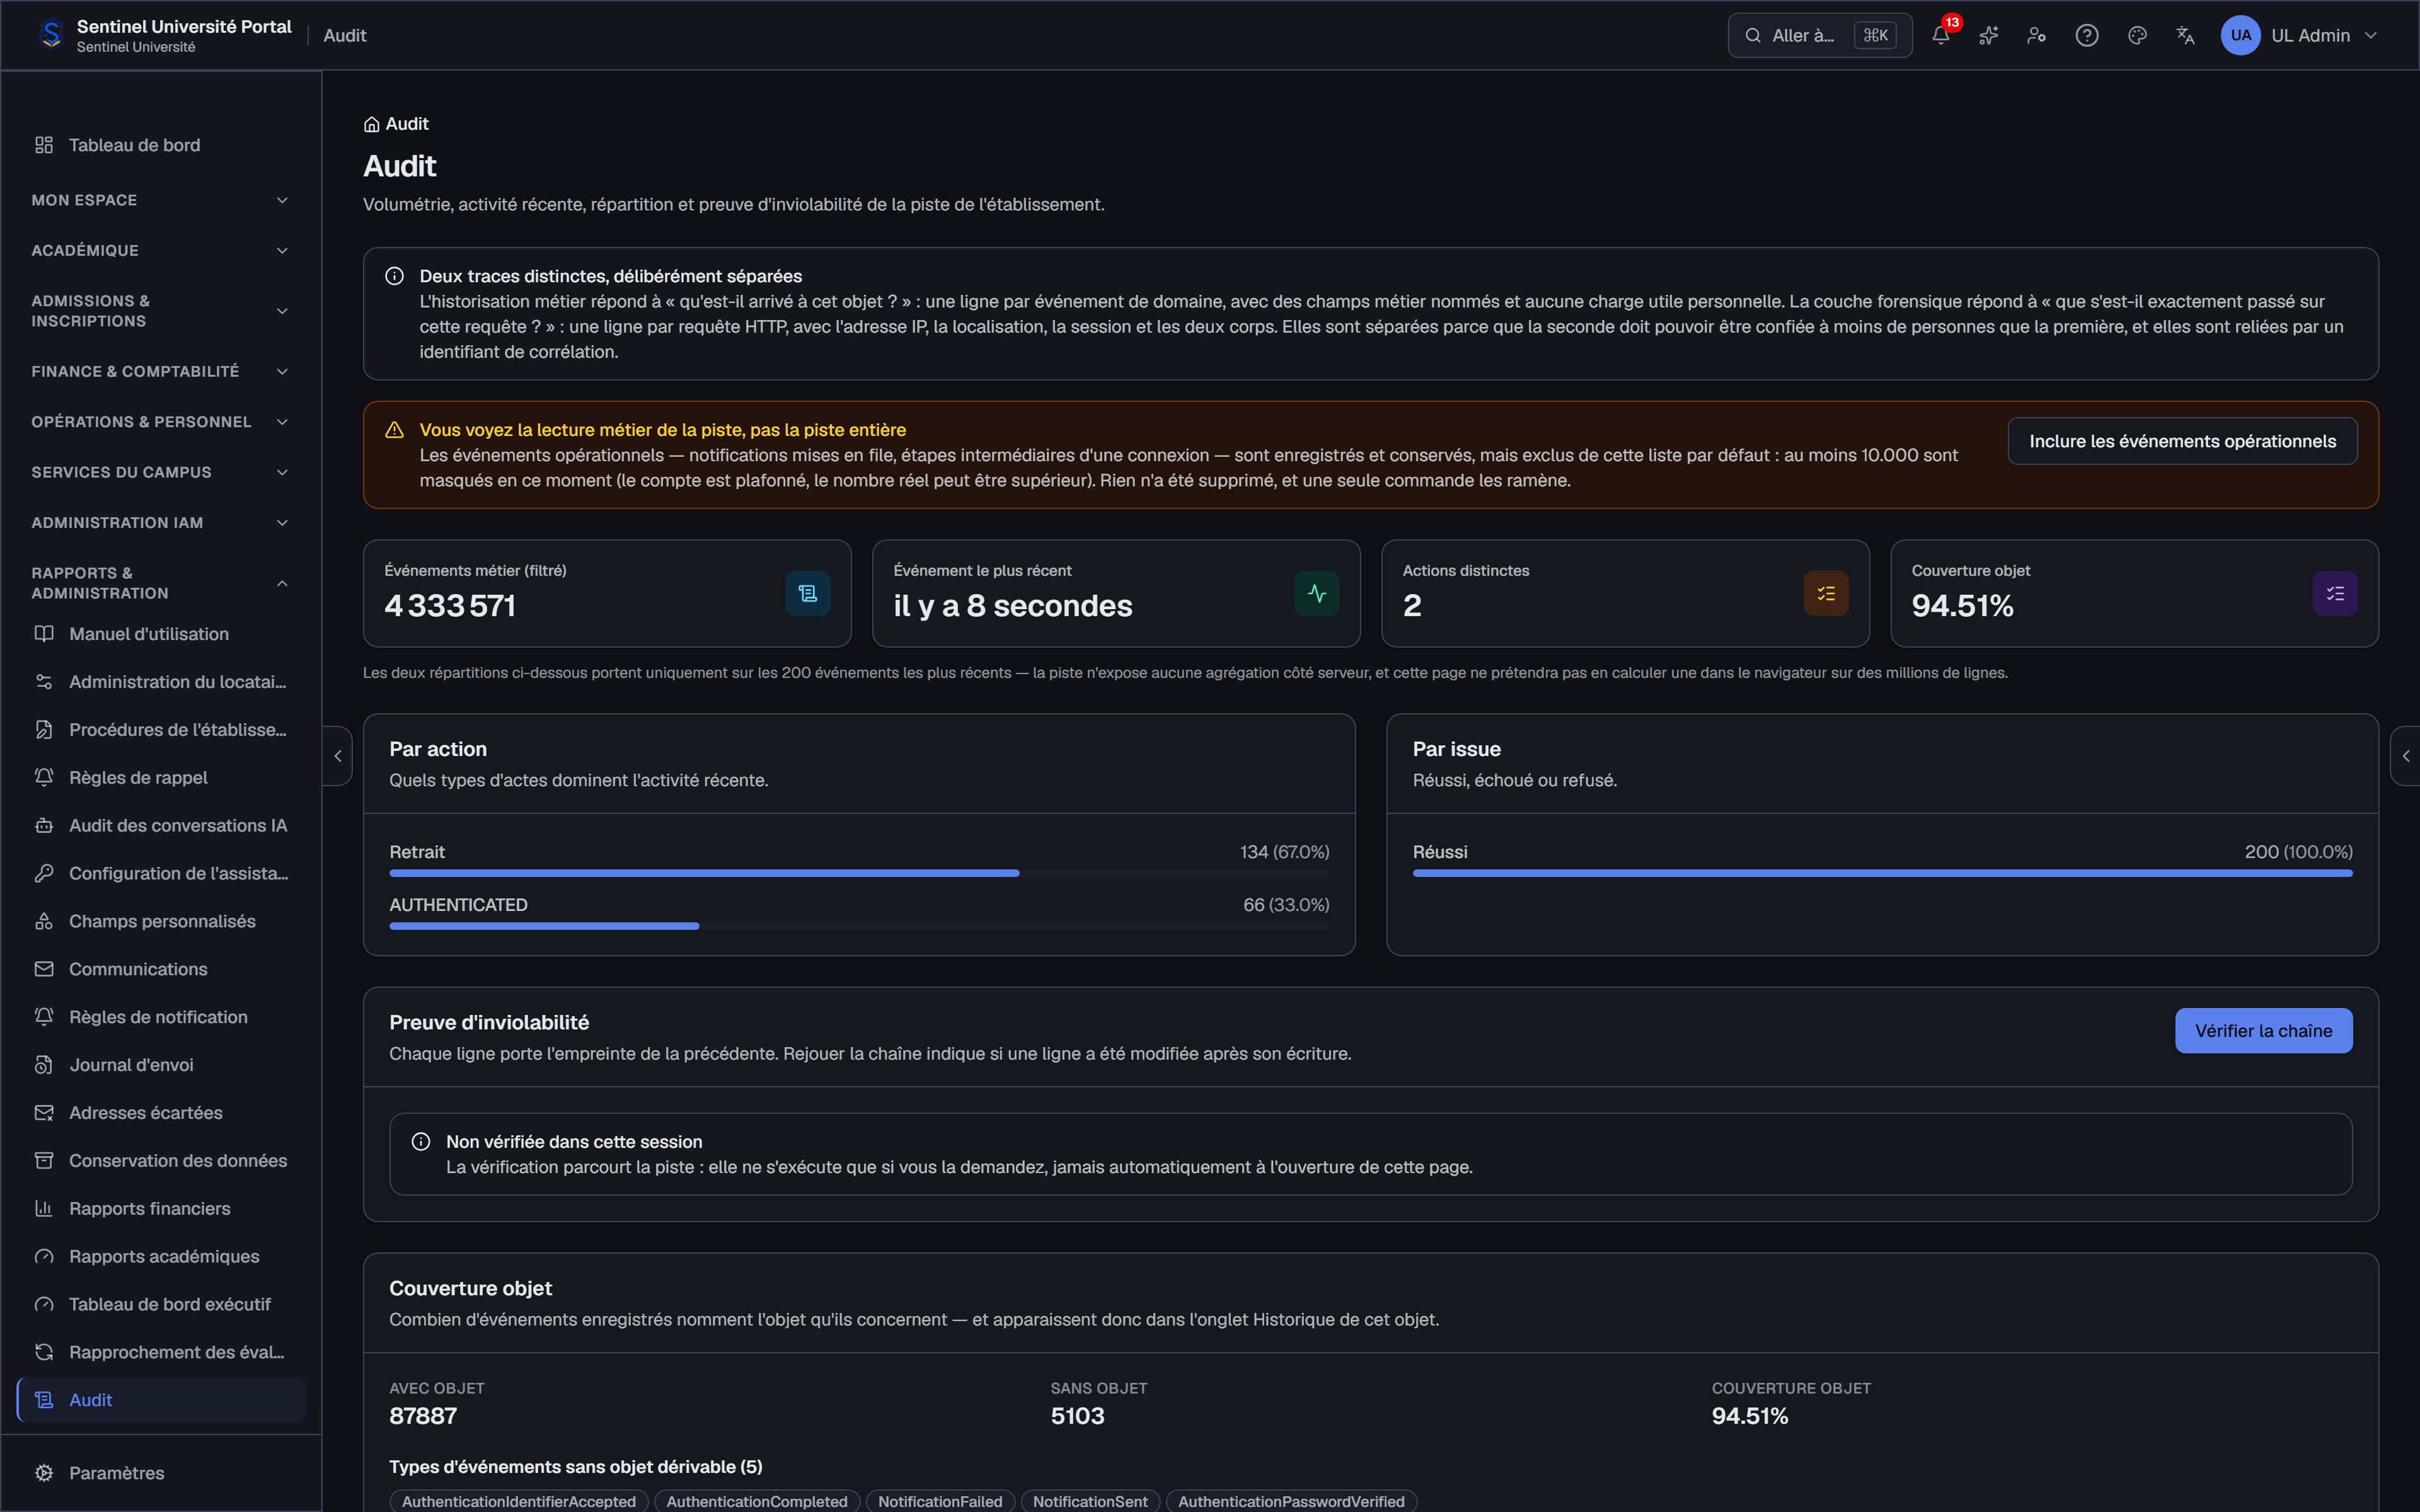
Task: Collapse sidebar with the left edge arrow handle
Action: (x=338, y=756)
